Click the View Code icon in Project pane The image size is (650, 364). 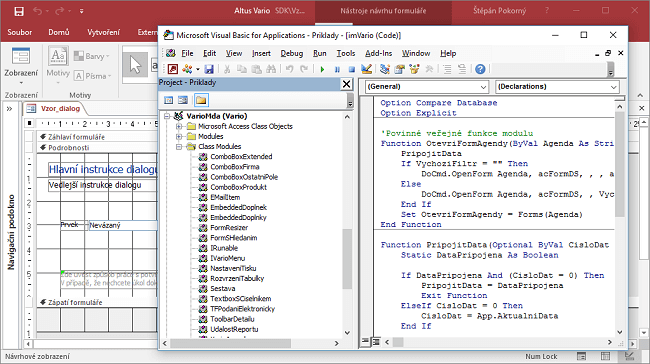point(169,100)
